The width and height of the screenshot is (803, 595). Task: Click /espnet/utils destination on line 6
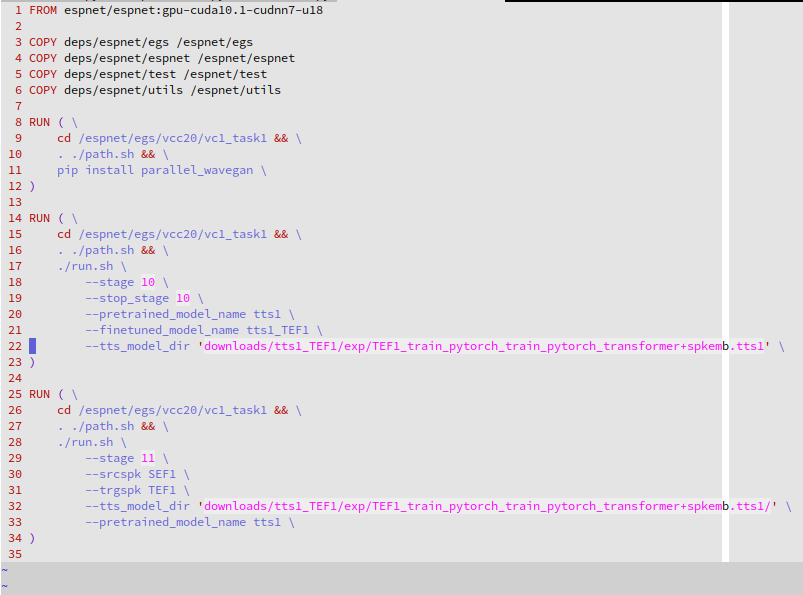[x=236, y=90]
